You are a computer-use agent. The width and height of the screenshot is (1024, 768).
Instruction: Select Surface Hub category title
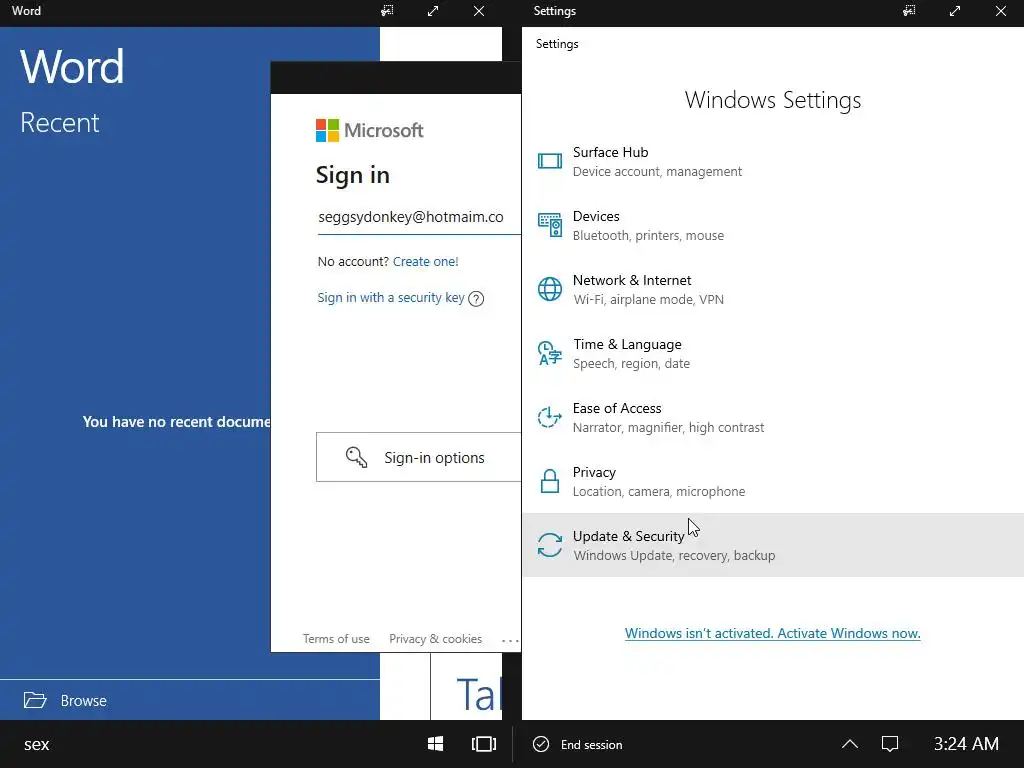pos(611,152)
